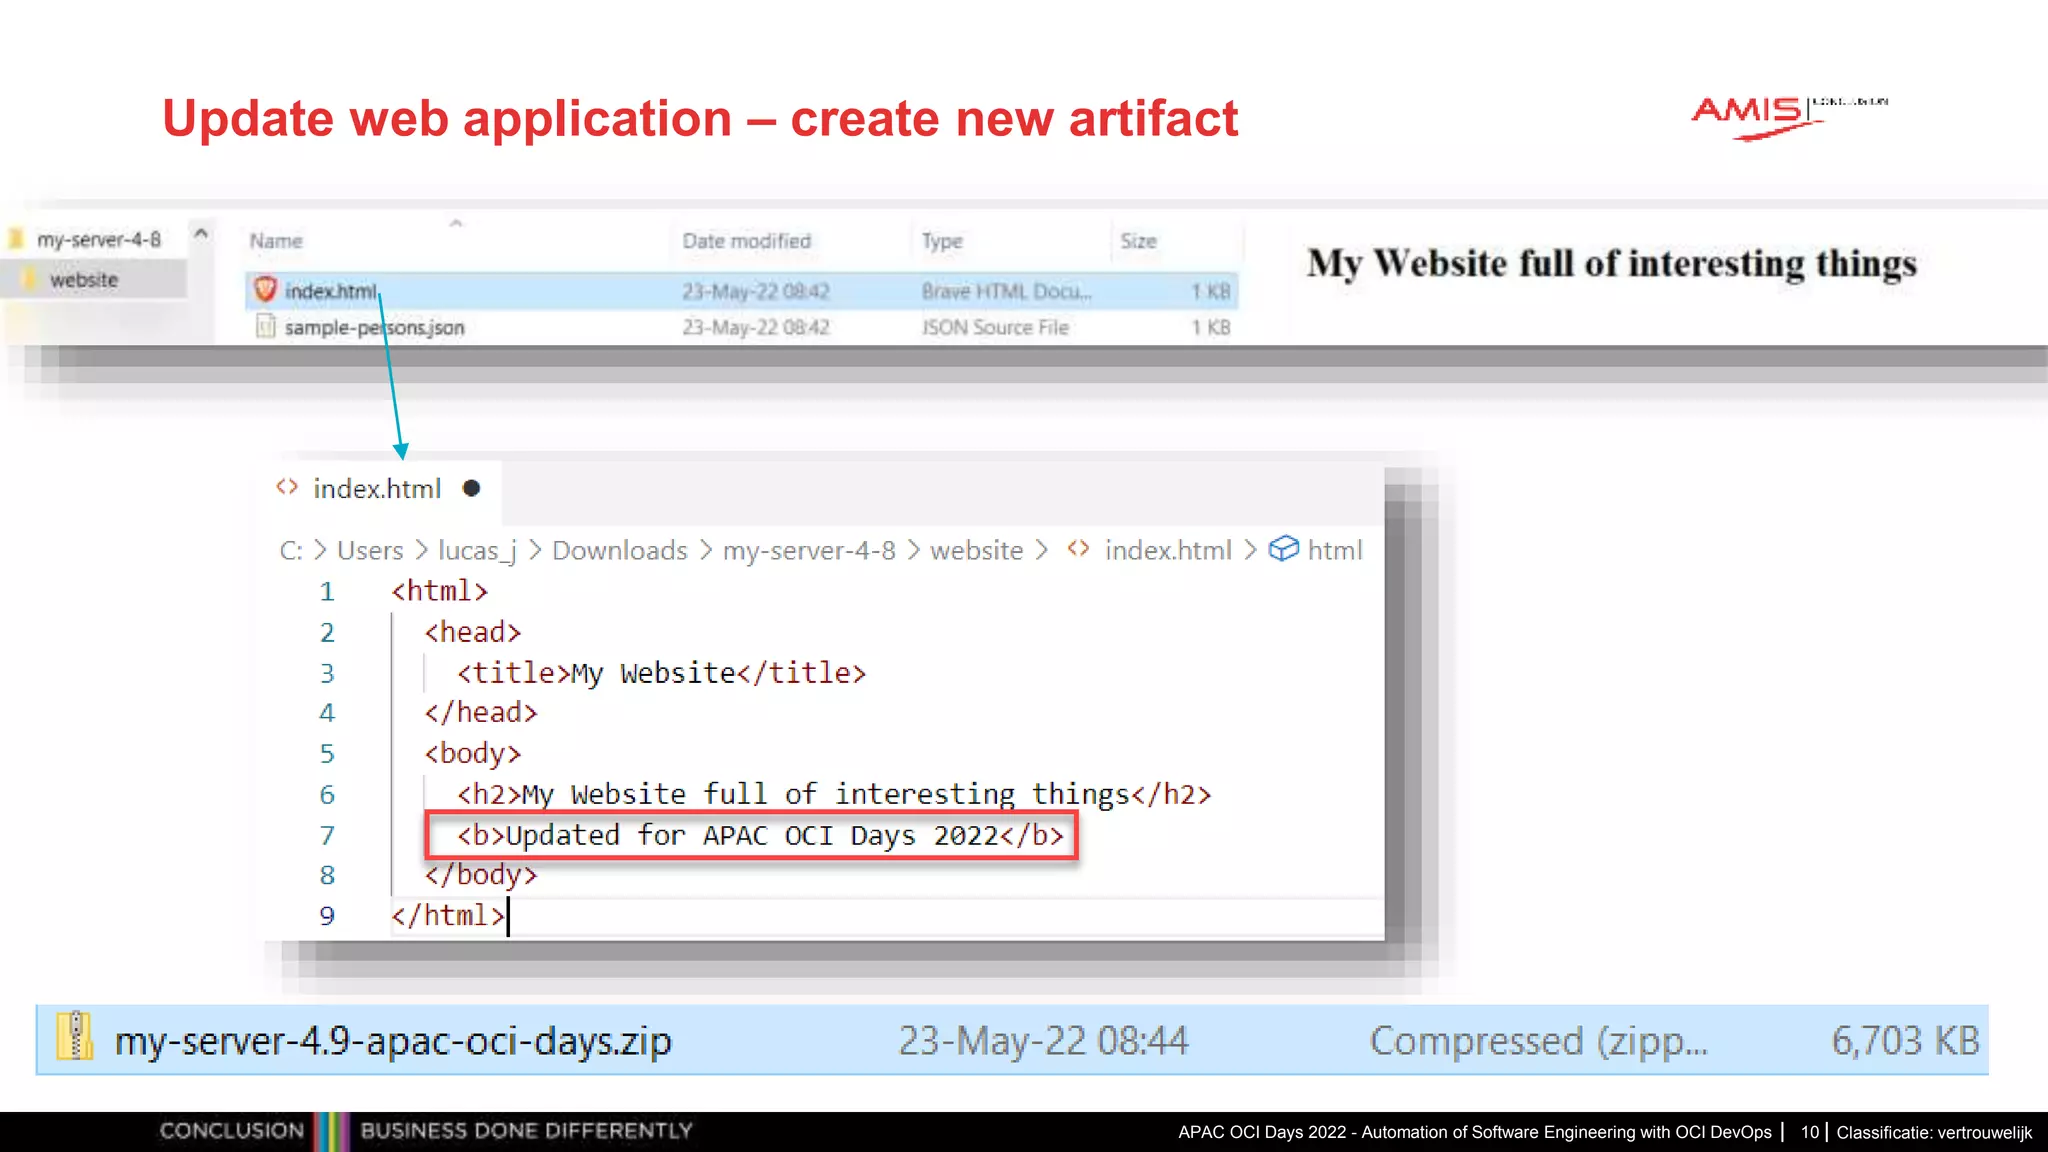Click the zip folder icon
Screen dimensions: 2048x1152
coord(74,1037)
